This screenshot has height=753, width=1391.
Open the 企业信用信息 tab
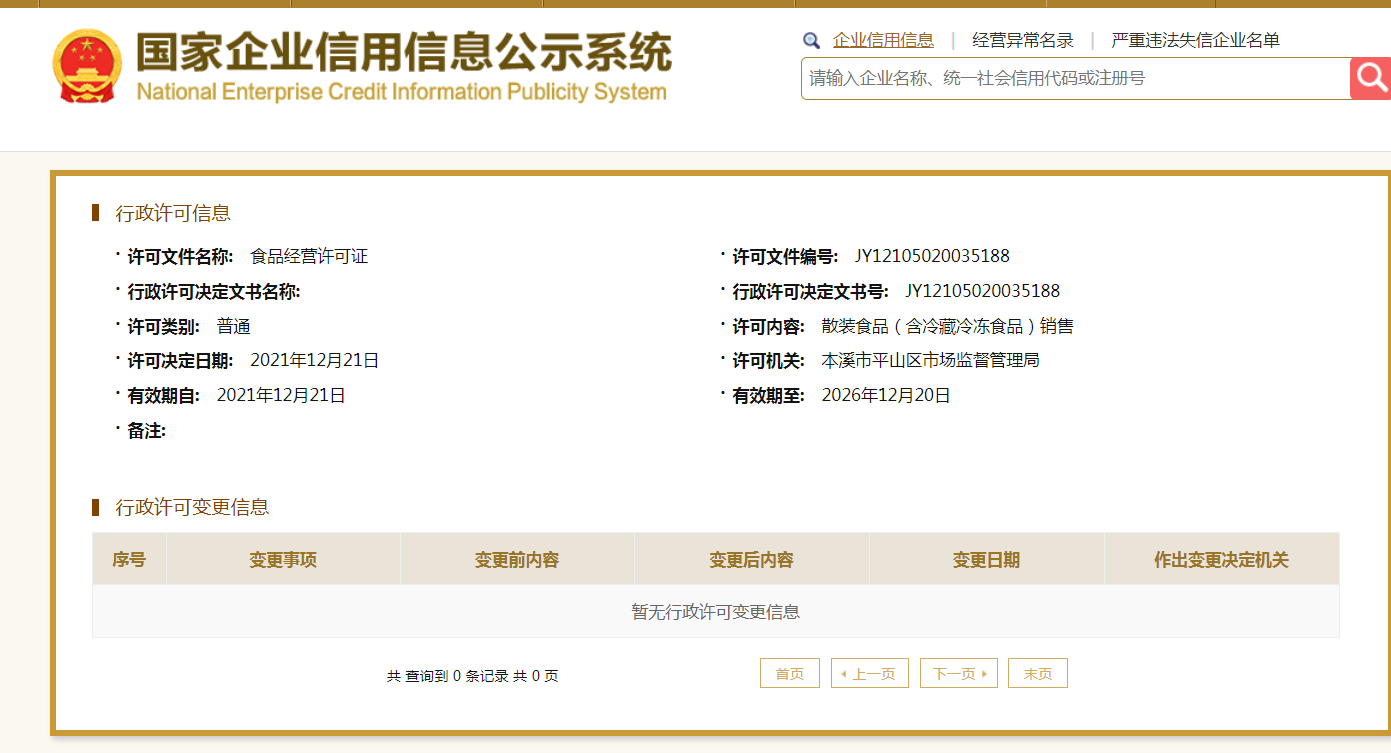(x=883, y=41)
